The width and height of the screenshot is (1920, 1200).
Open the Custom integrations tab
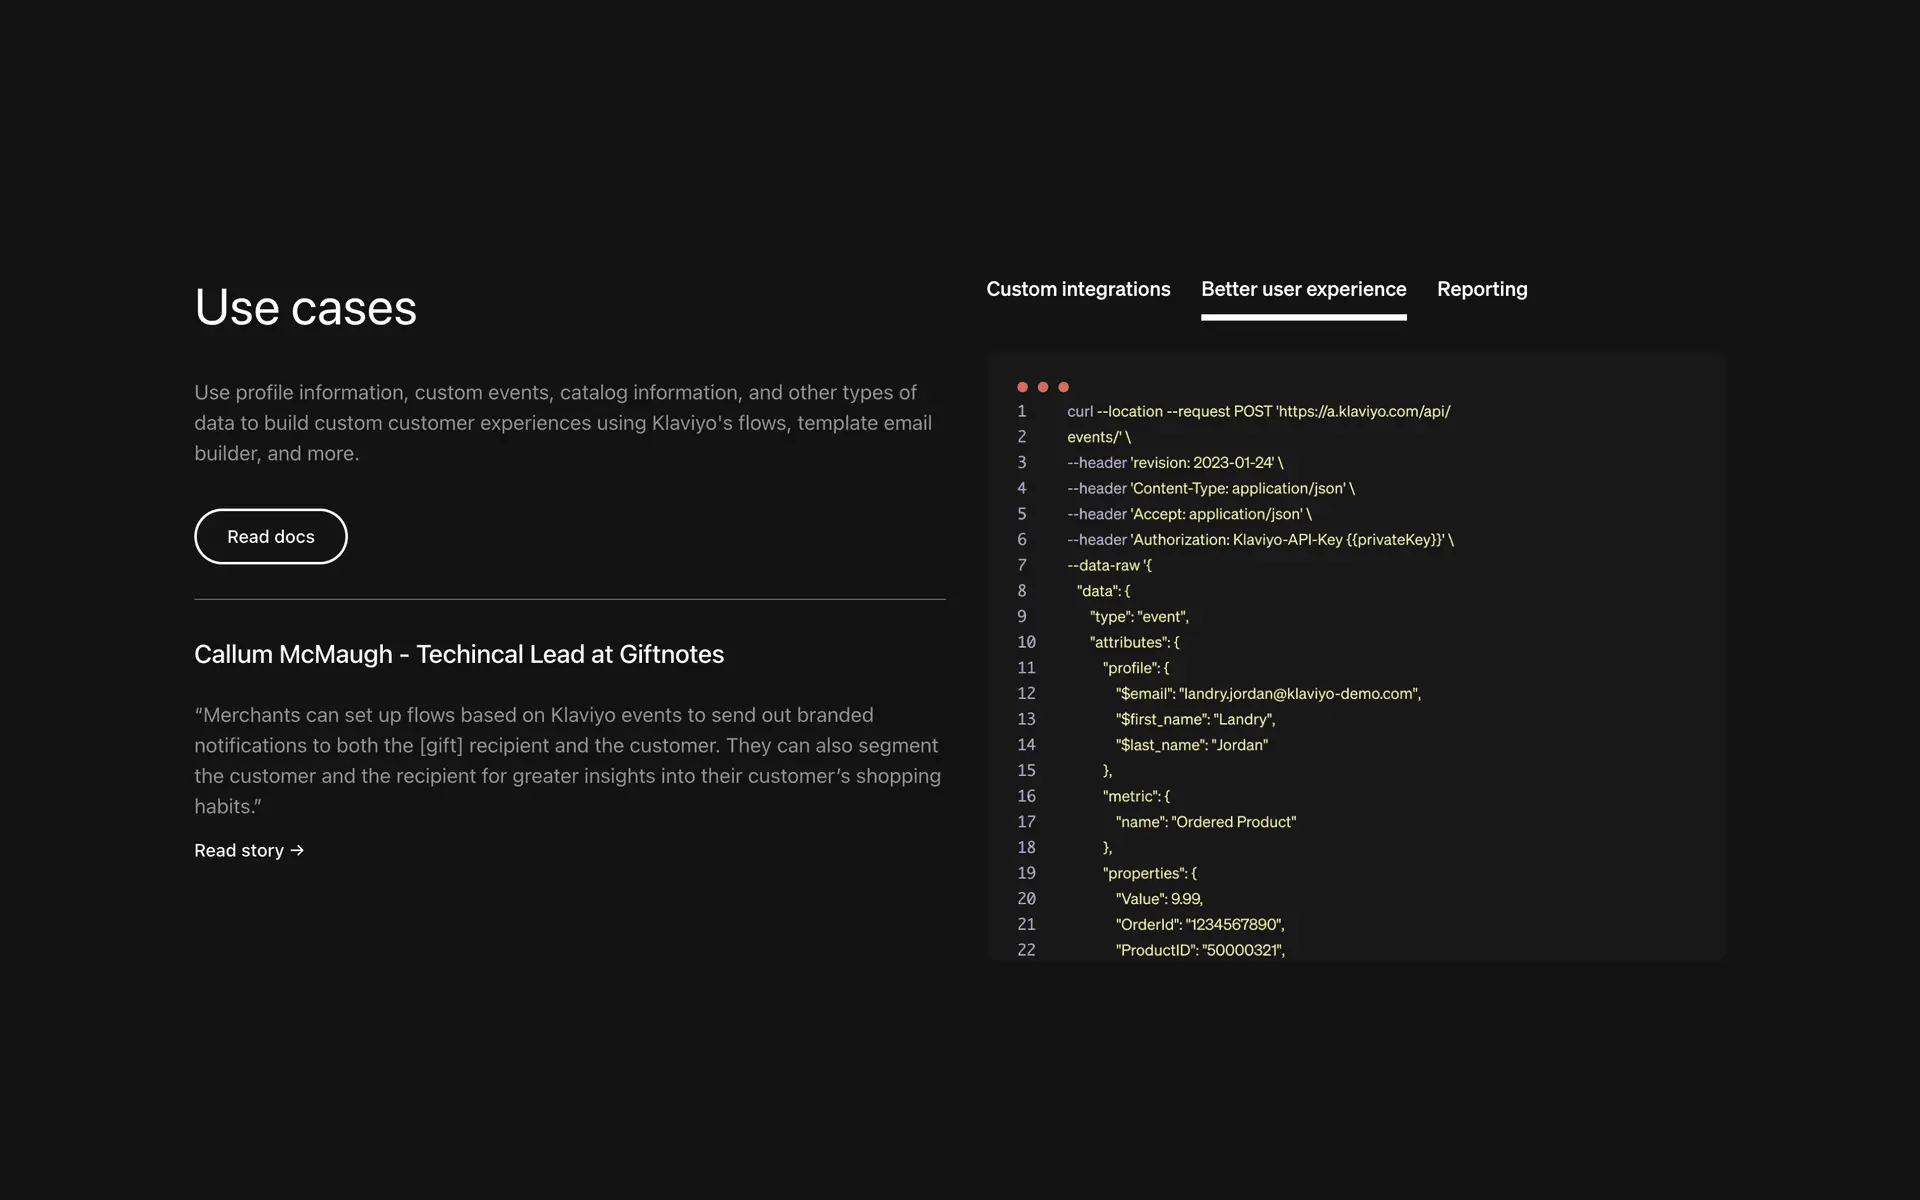click(x=1078, y=289)
